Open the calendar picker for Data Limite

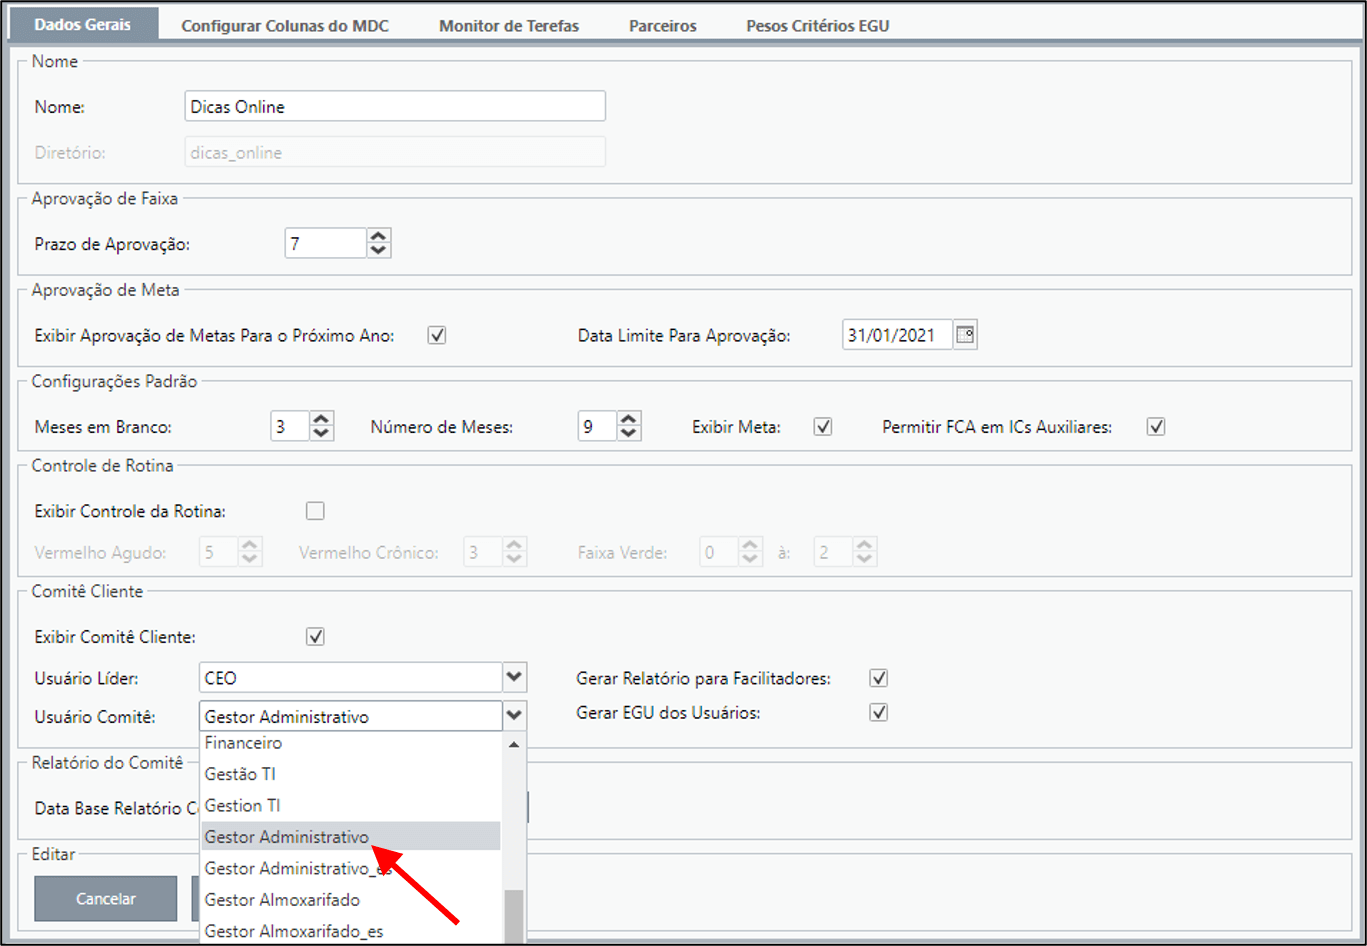965,336
